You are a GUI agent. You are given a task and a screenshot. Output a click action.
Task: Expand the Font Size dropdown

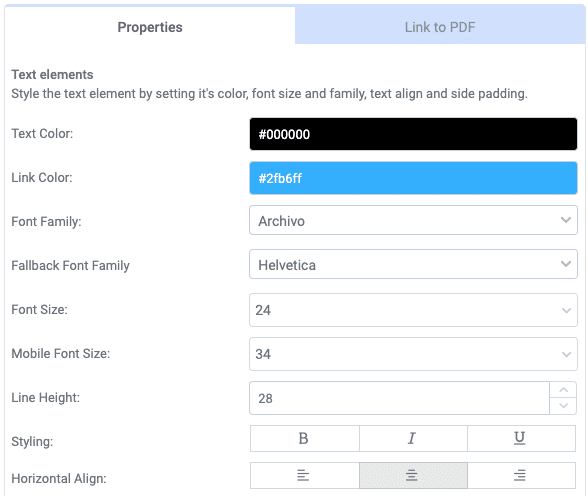pos(413,310)
